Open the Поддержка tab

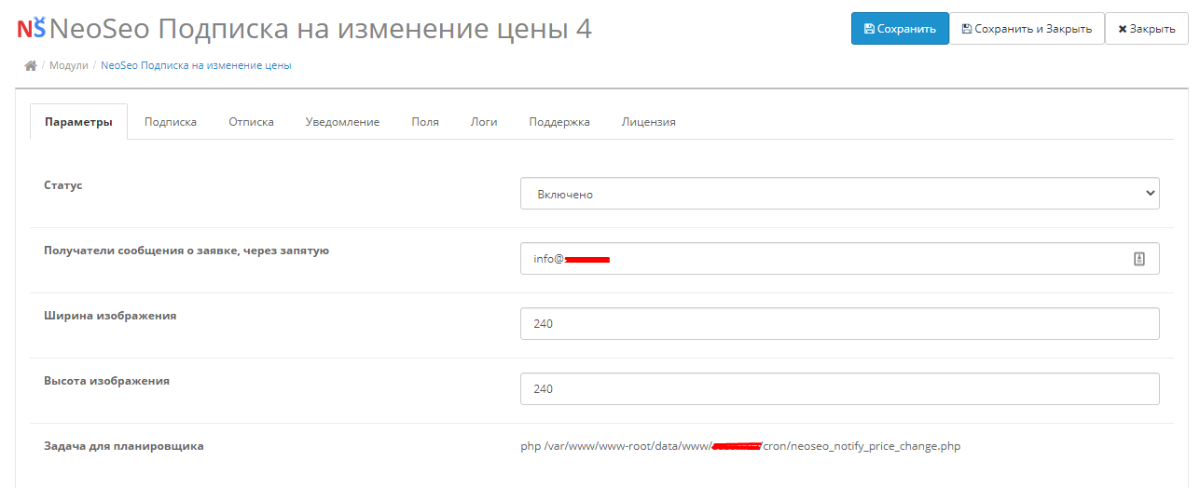coord(559,122)
